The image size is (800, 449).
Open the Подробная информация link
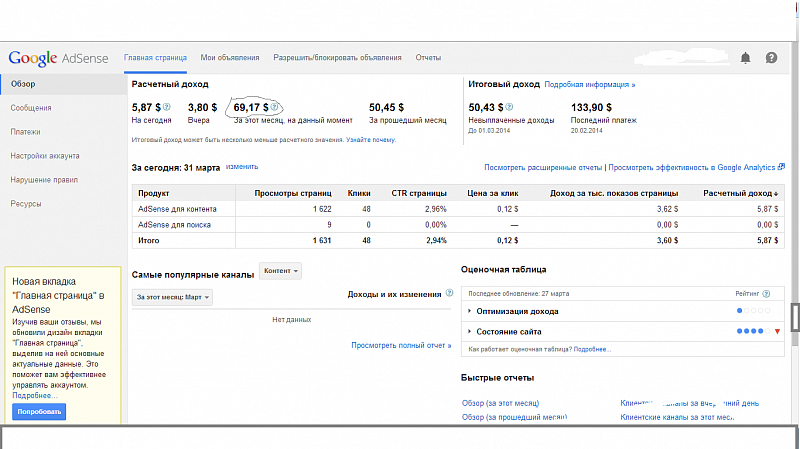(590, 85)
